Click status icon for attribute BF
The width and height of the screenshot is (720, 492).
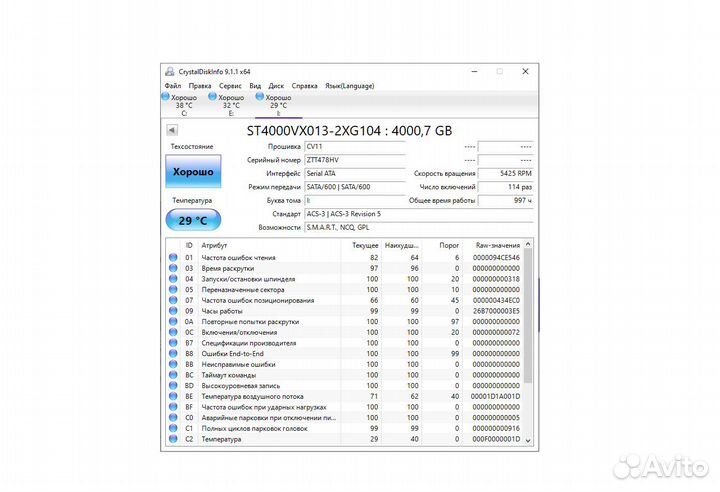click(173, 407)
